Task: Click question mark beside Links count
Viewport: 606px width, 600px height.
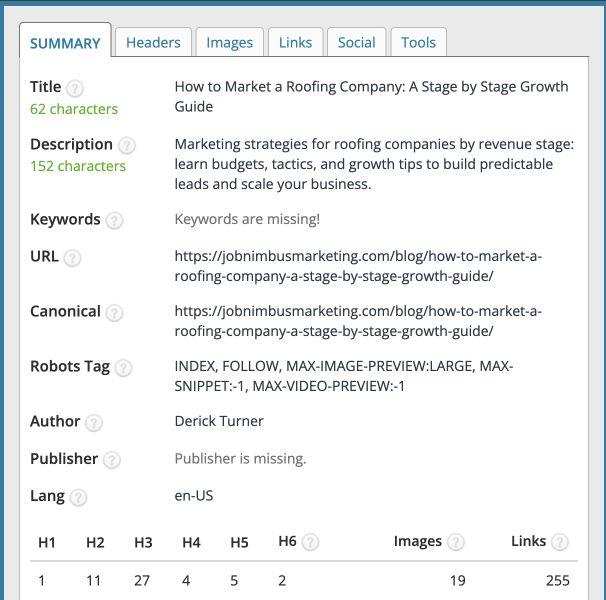Action: [x=559, y=542]
